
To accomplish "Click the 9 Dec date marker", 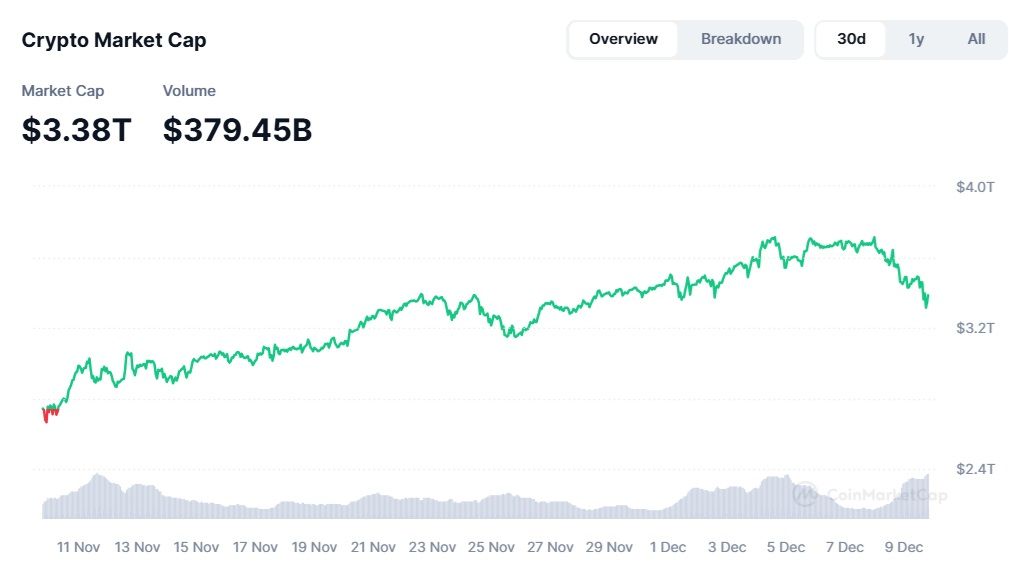I will [904, 547].
